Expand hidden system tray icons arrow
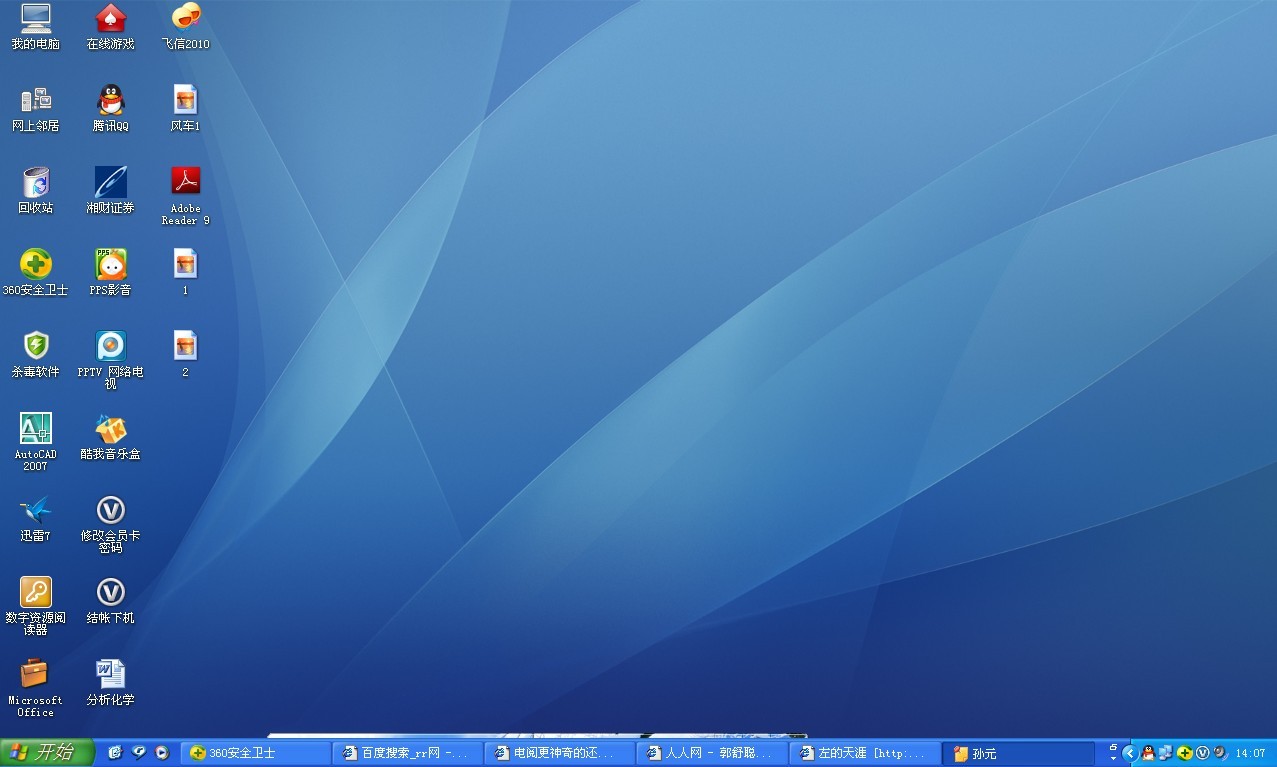 point(1130,753)
